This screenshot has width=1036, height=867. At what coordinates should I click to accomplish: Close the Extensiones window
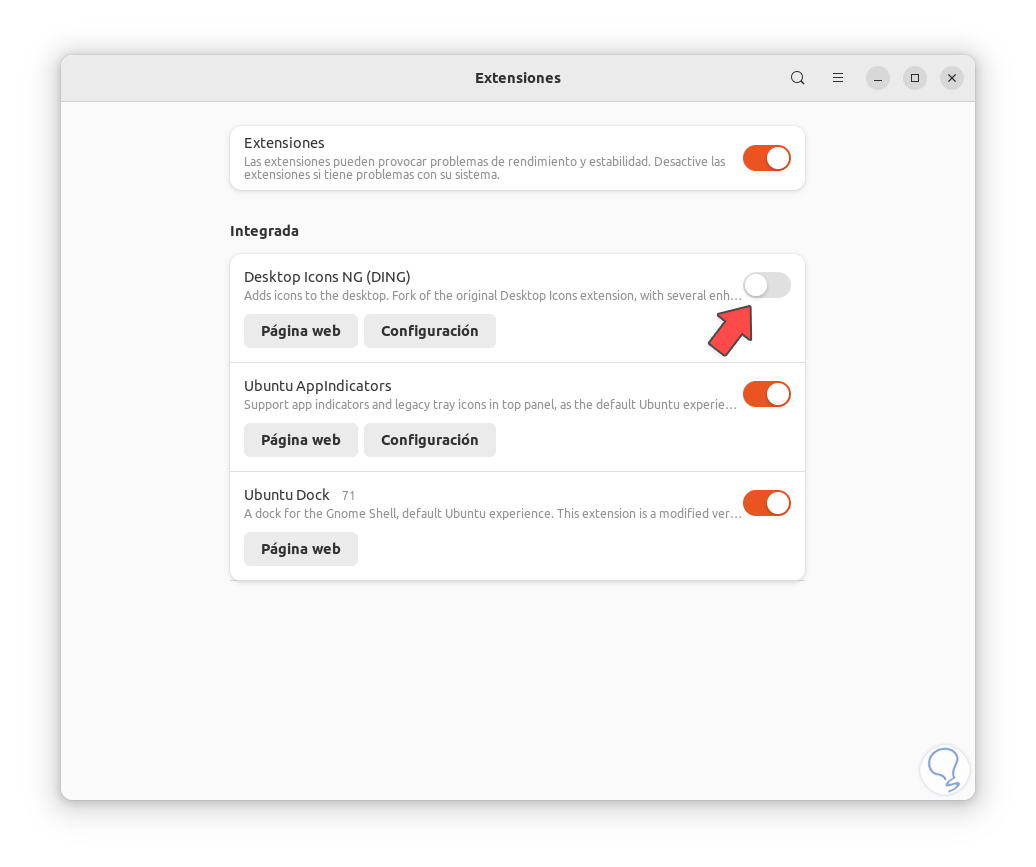[x=951, y=77]
